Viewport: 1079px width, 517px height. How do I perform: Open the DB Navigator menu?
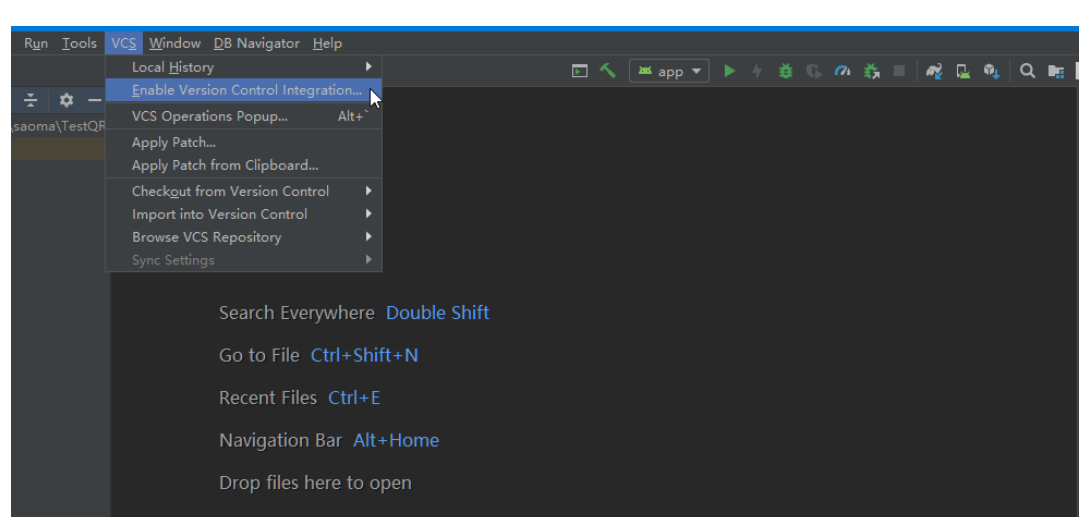pyautogui.click(x=257, y=43)
